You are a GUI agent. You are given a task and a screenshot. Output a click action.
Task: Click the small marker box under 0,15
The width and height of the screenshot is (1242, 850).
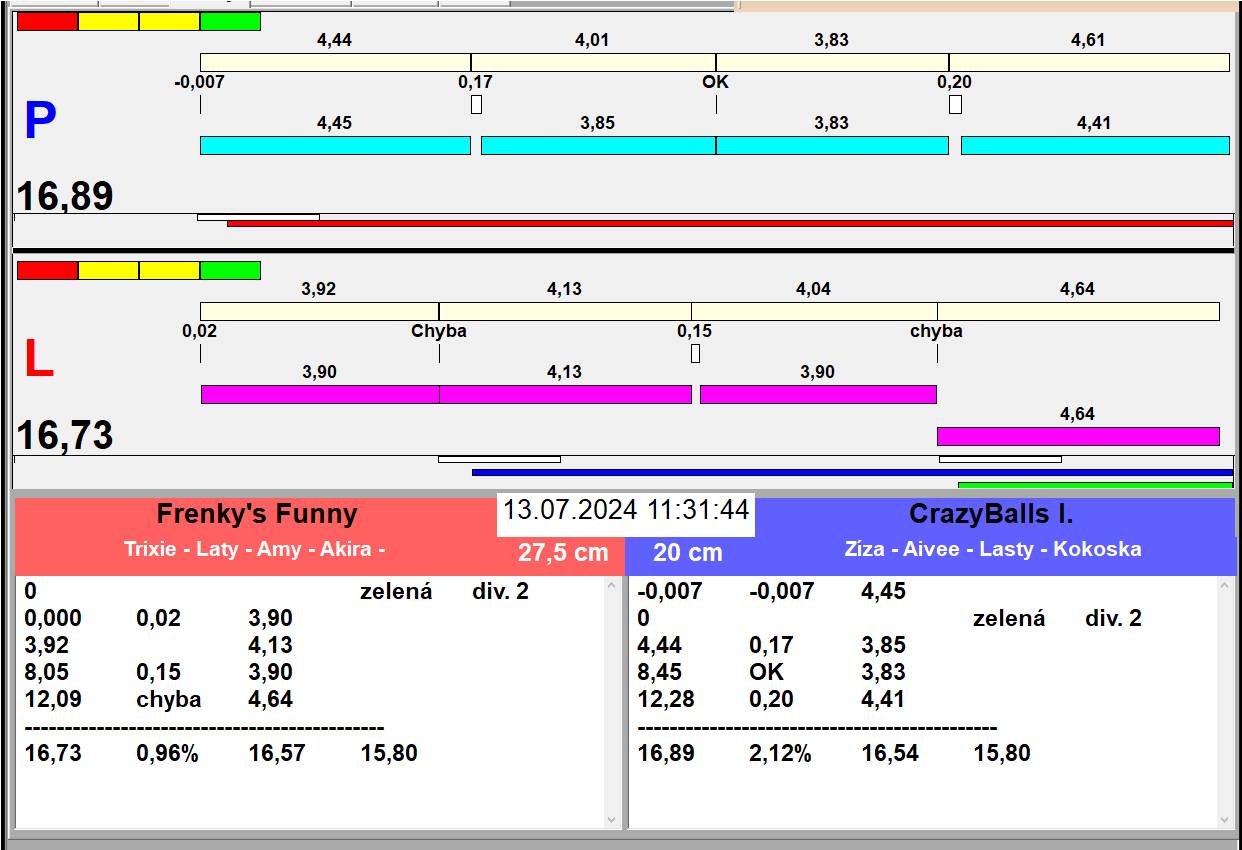pos(695,353)
